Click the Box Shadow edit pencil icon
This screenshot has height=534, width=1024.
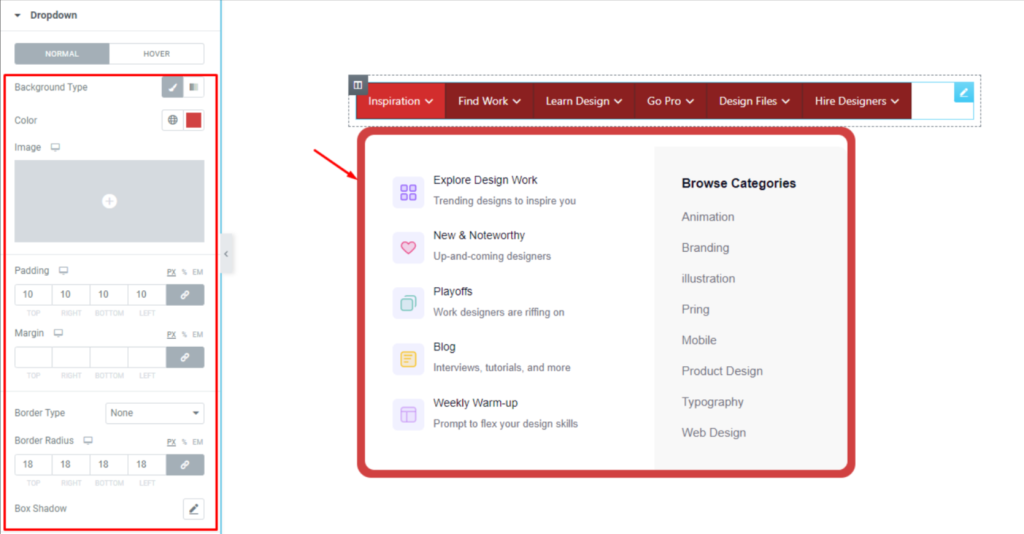[x=194, y=509]
